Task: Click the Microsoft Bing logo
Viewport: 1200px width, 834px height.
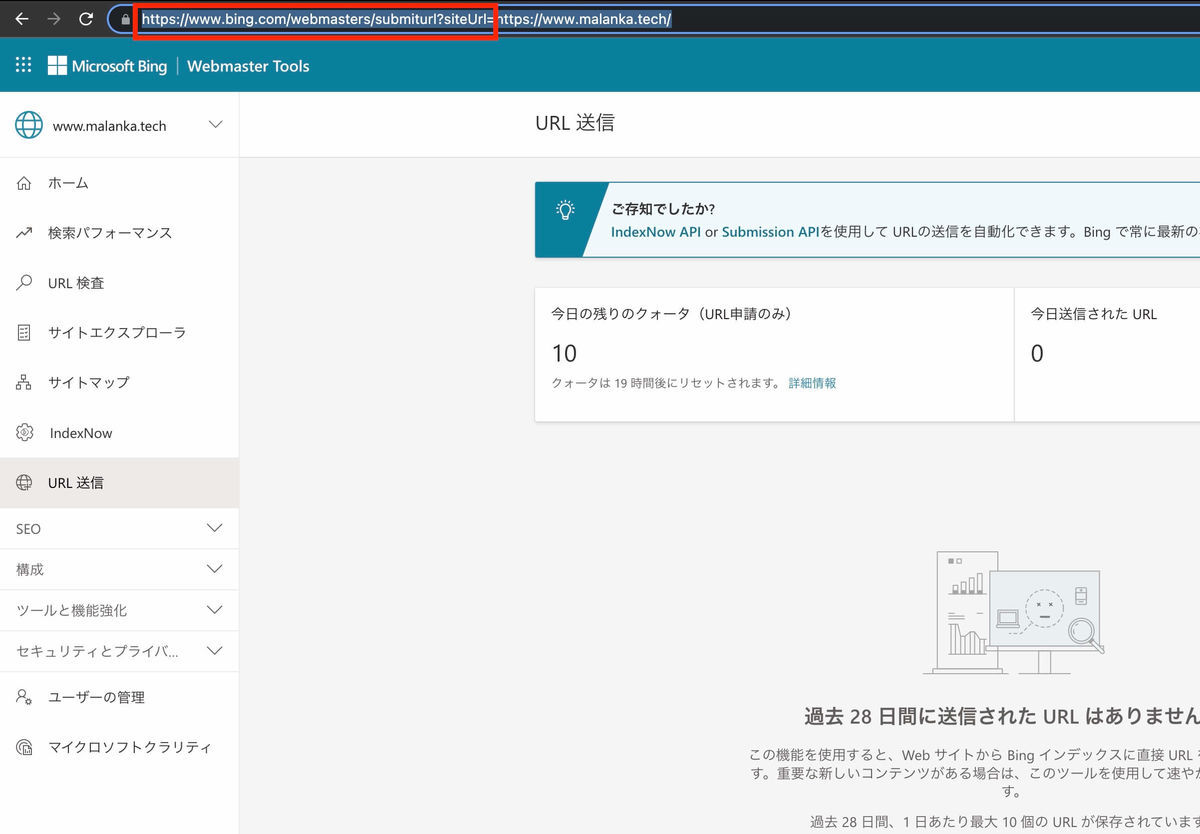Action: tap(107, 66)
